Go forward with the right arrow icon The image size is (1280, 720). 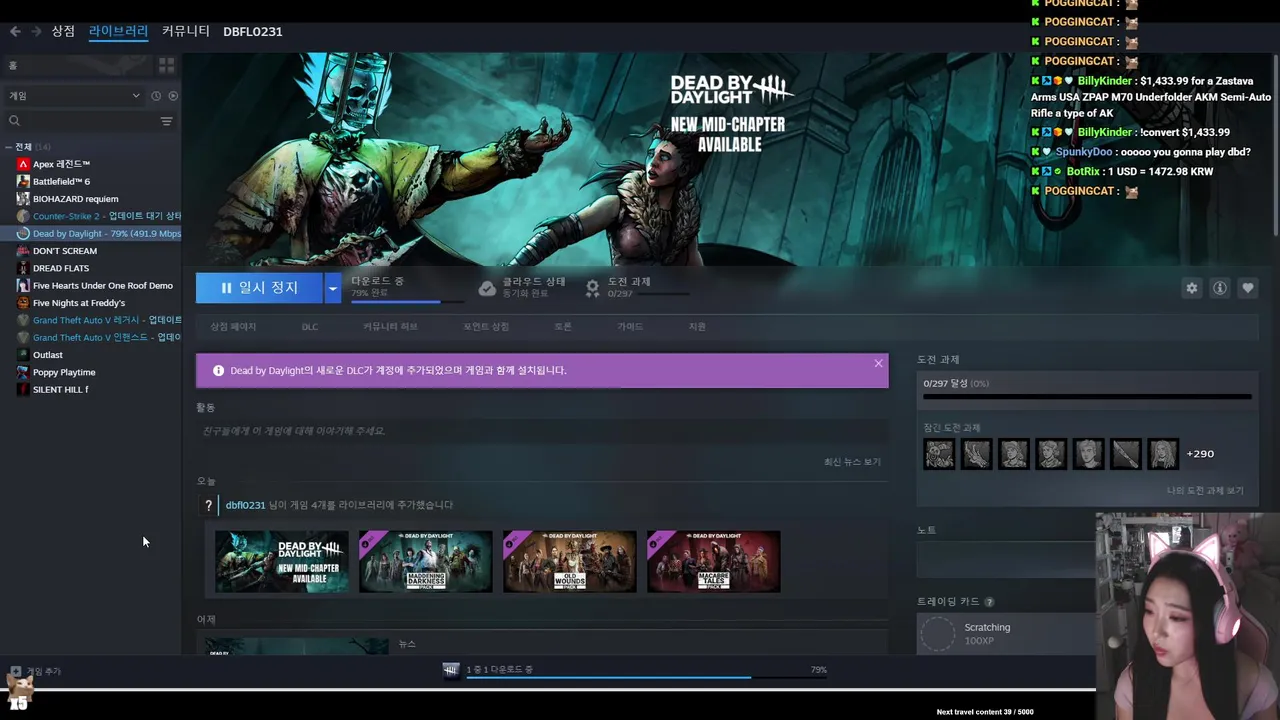tap(36, 31)
